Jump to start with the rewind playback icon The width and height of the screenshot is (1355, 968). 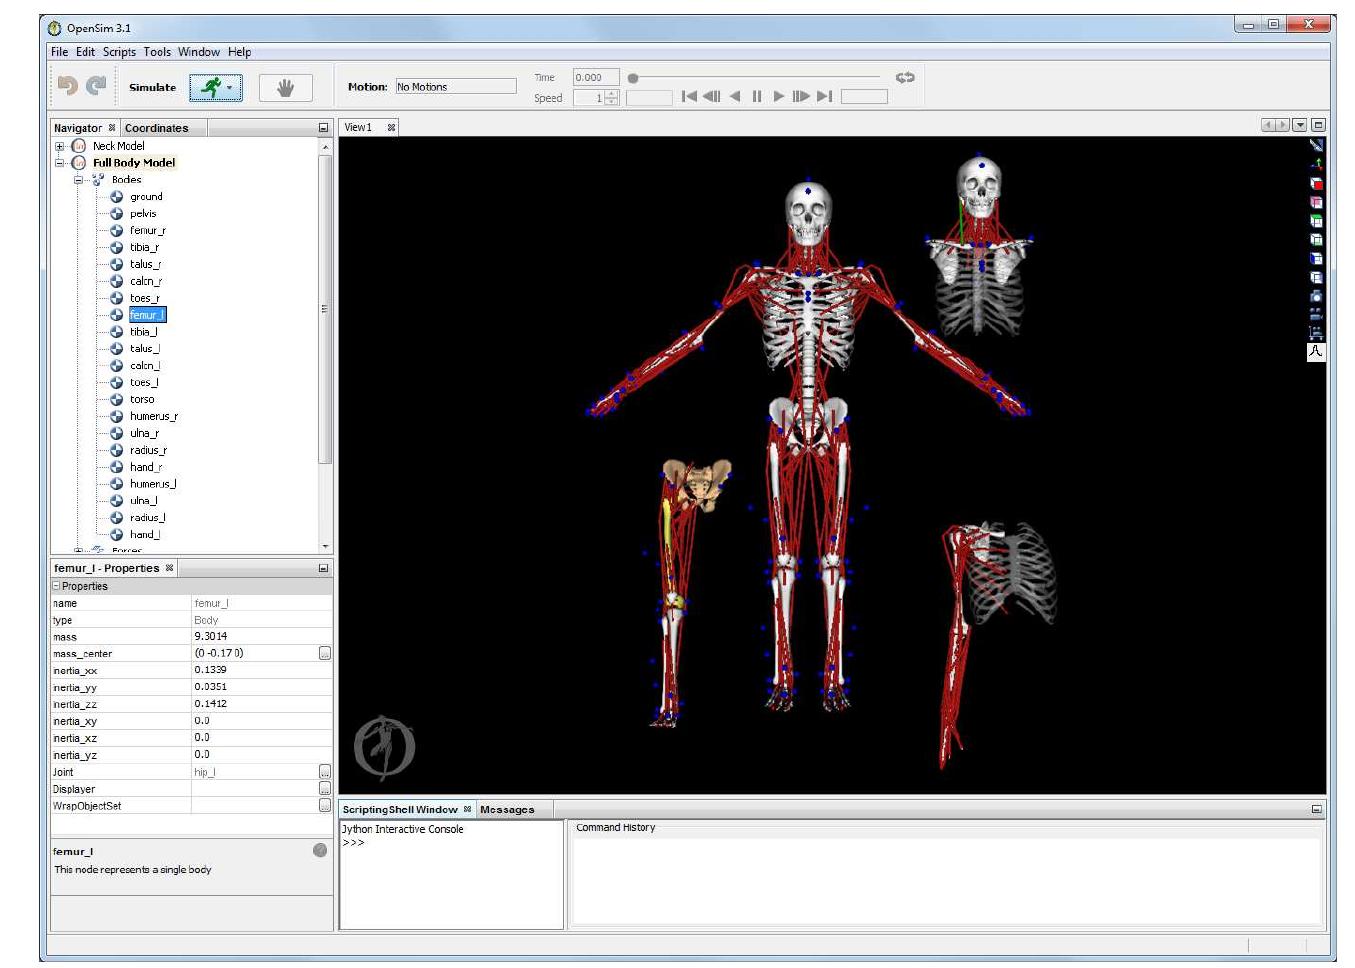[x=689, y=96]
